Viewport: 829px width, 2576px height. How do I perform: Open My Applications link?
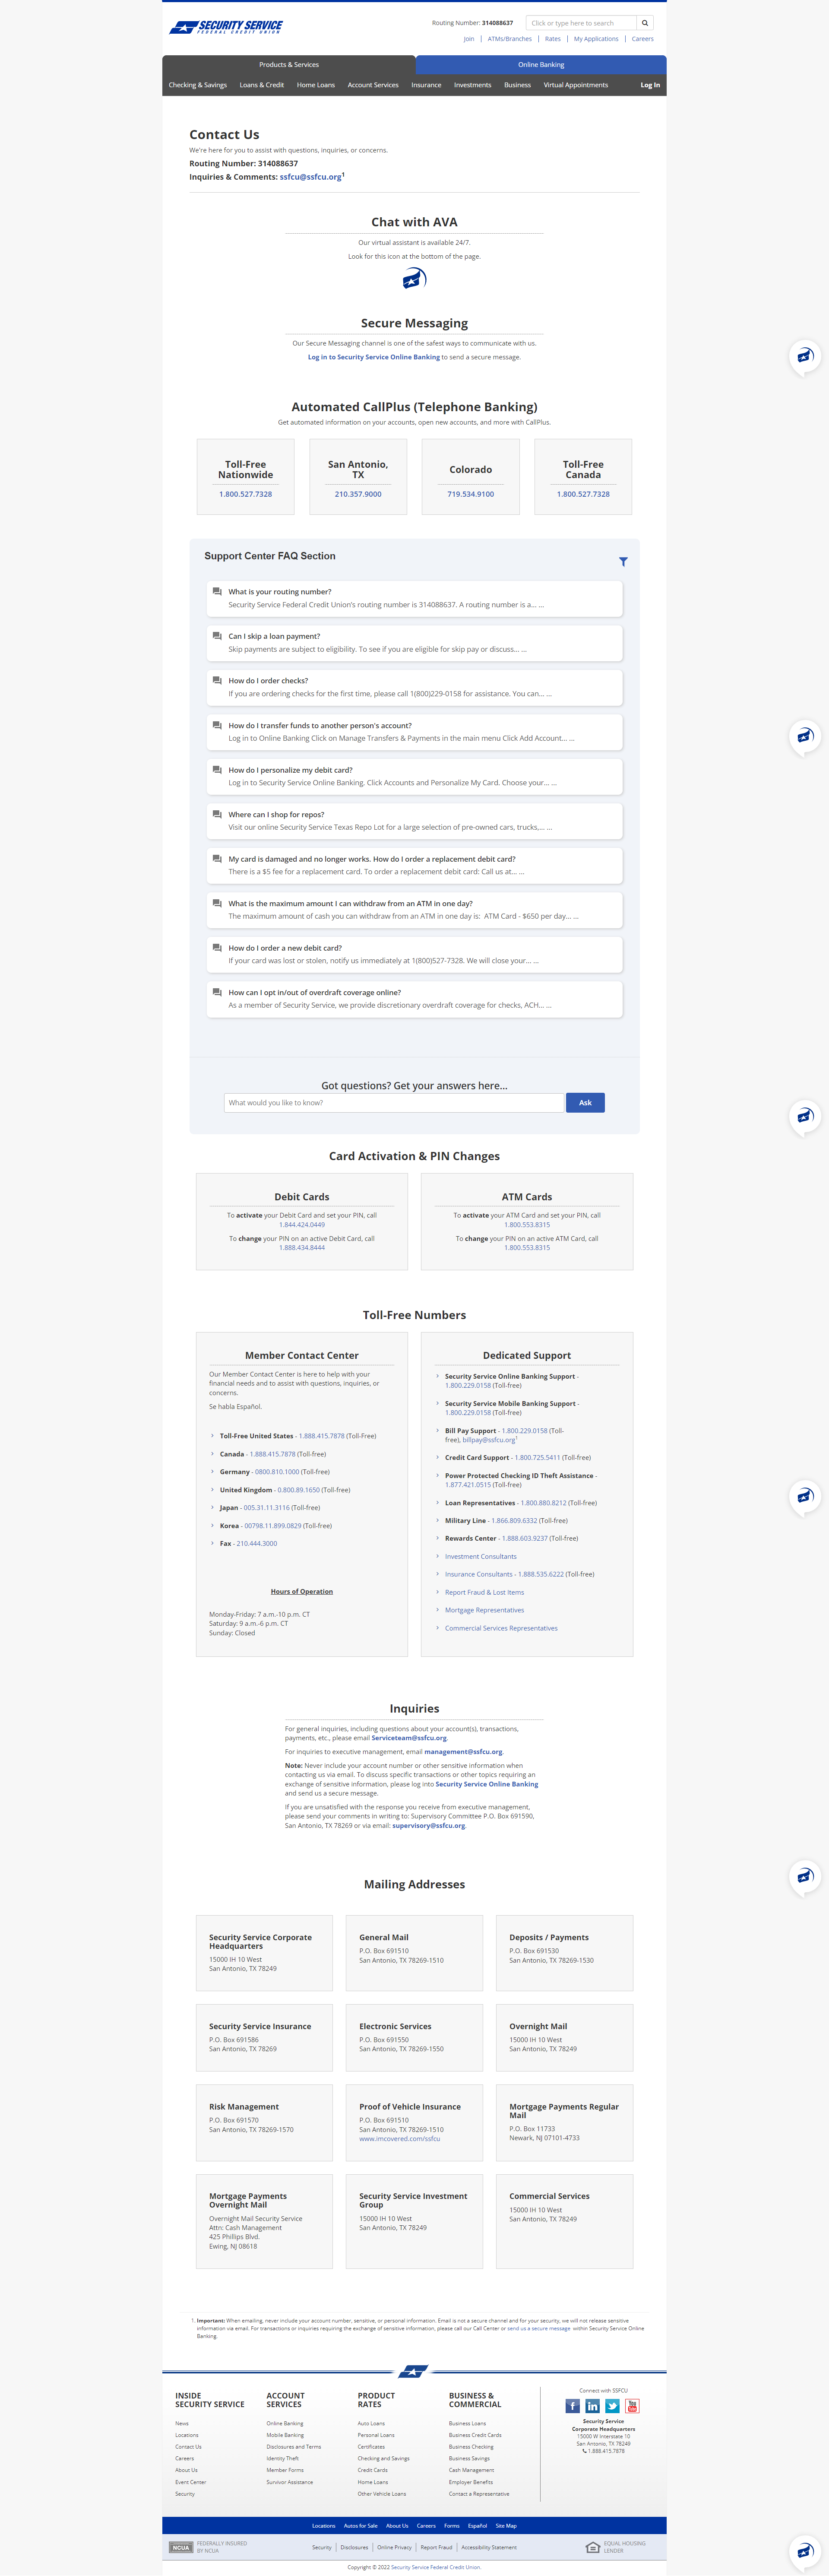point(596,39)
